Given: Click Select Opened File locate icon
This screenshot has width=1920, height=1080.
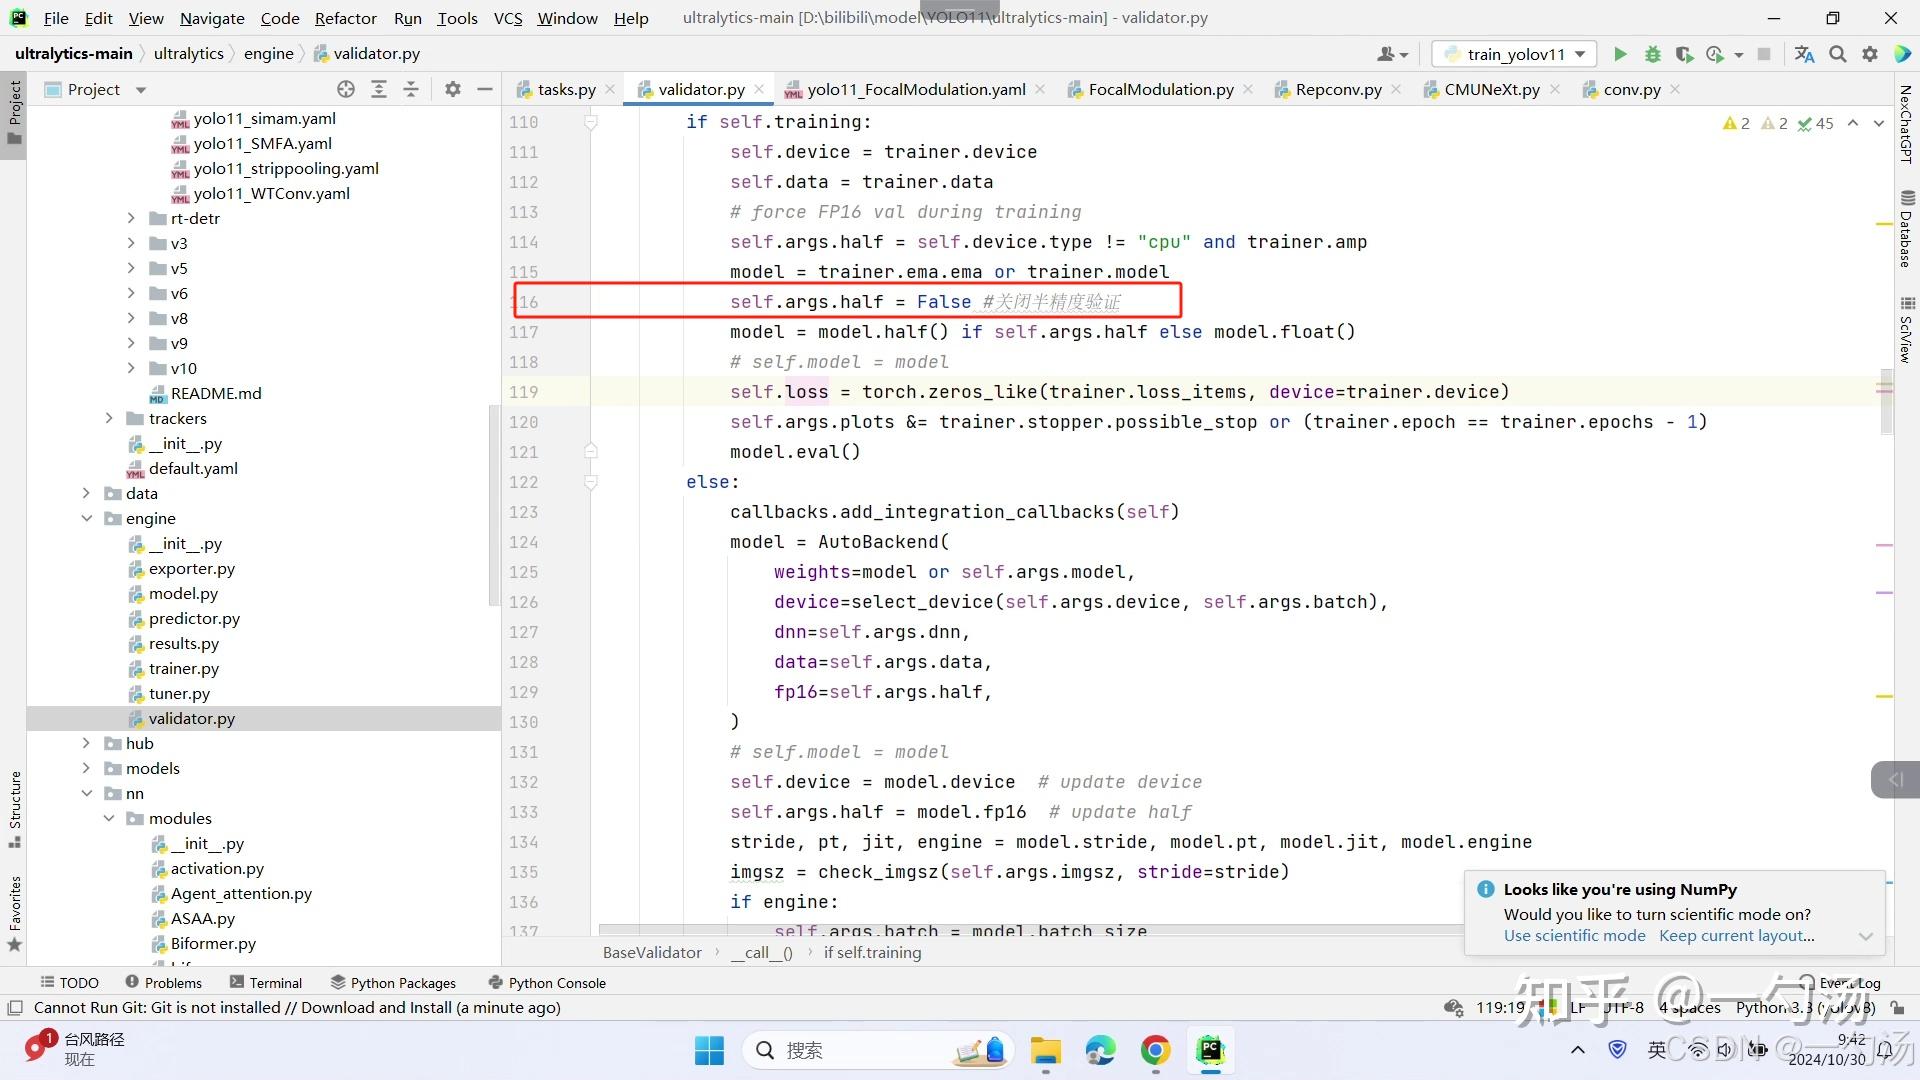Looking at the screenshot, I should pos(346,89).
